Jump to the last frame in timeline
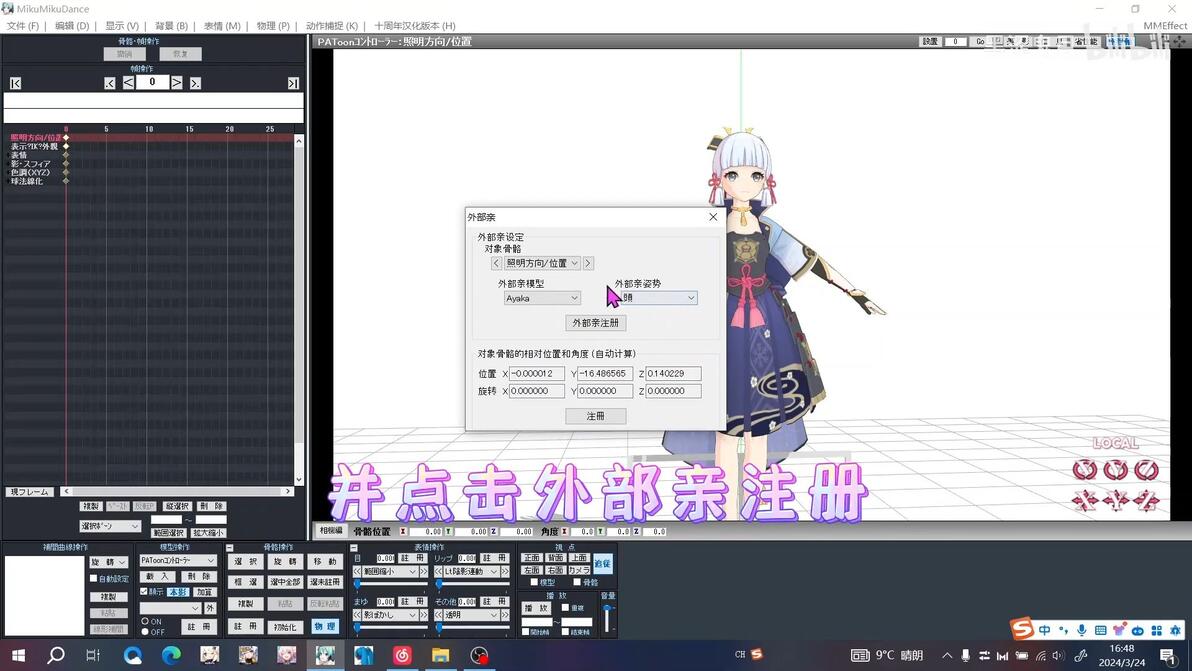1192x671 pixels. [293, 83]
